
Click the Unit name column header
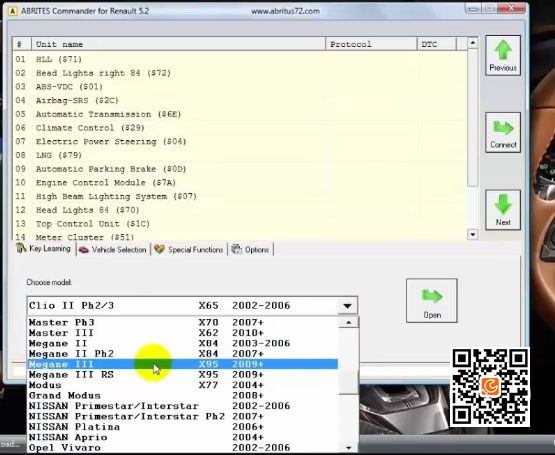[178, 44]
